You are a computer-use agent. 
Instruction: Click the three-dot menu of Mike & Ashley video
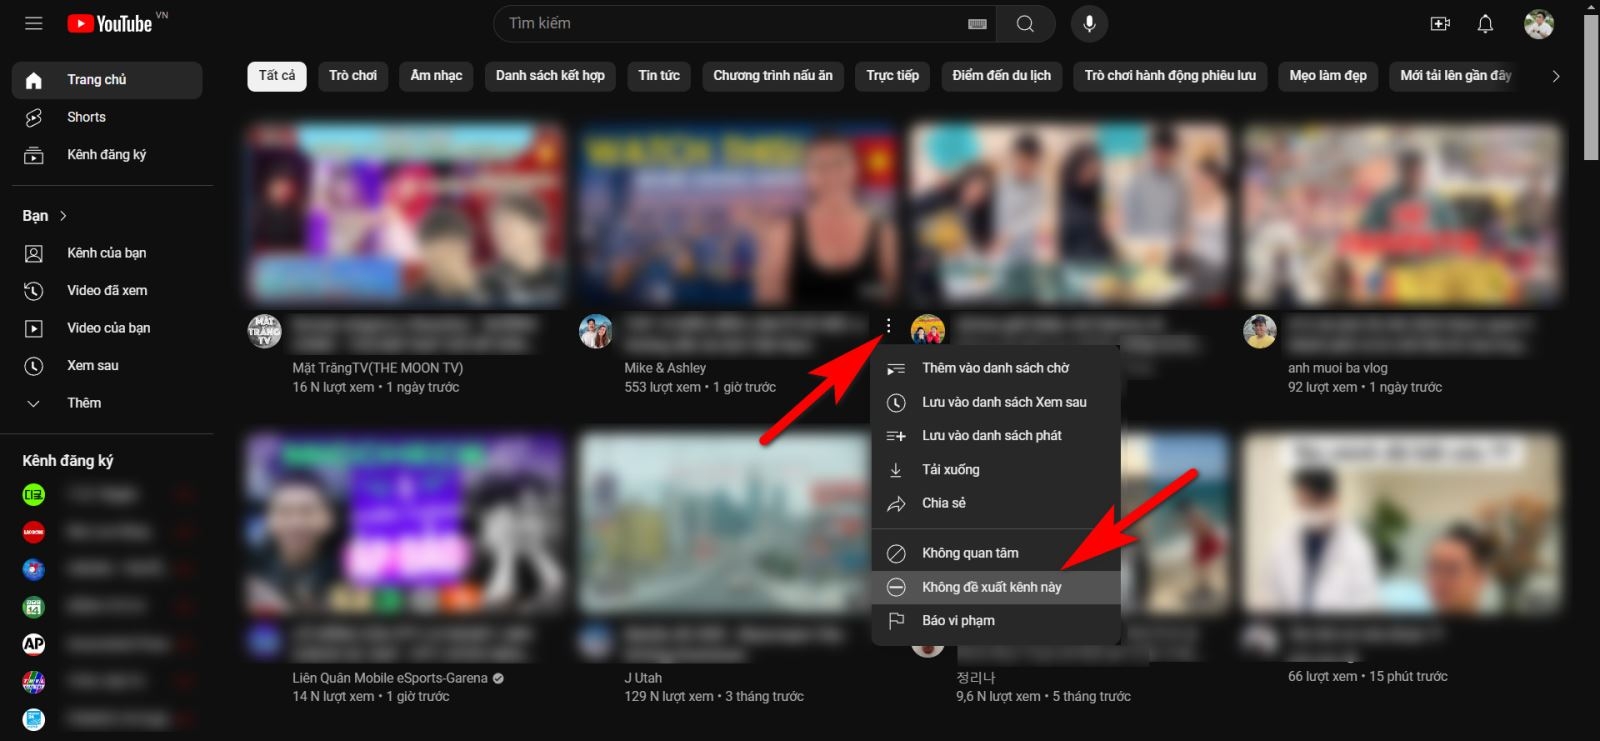[x=888, y=326]
